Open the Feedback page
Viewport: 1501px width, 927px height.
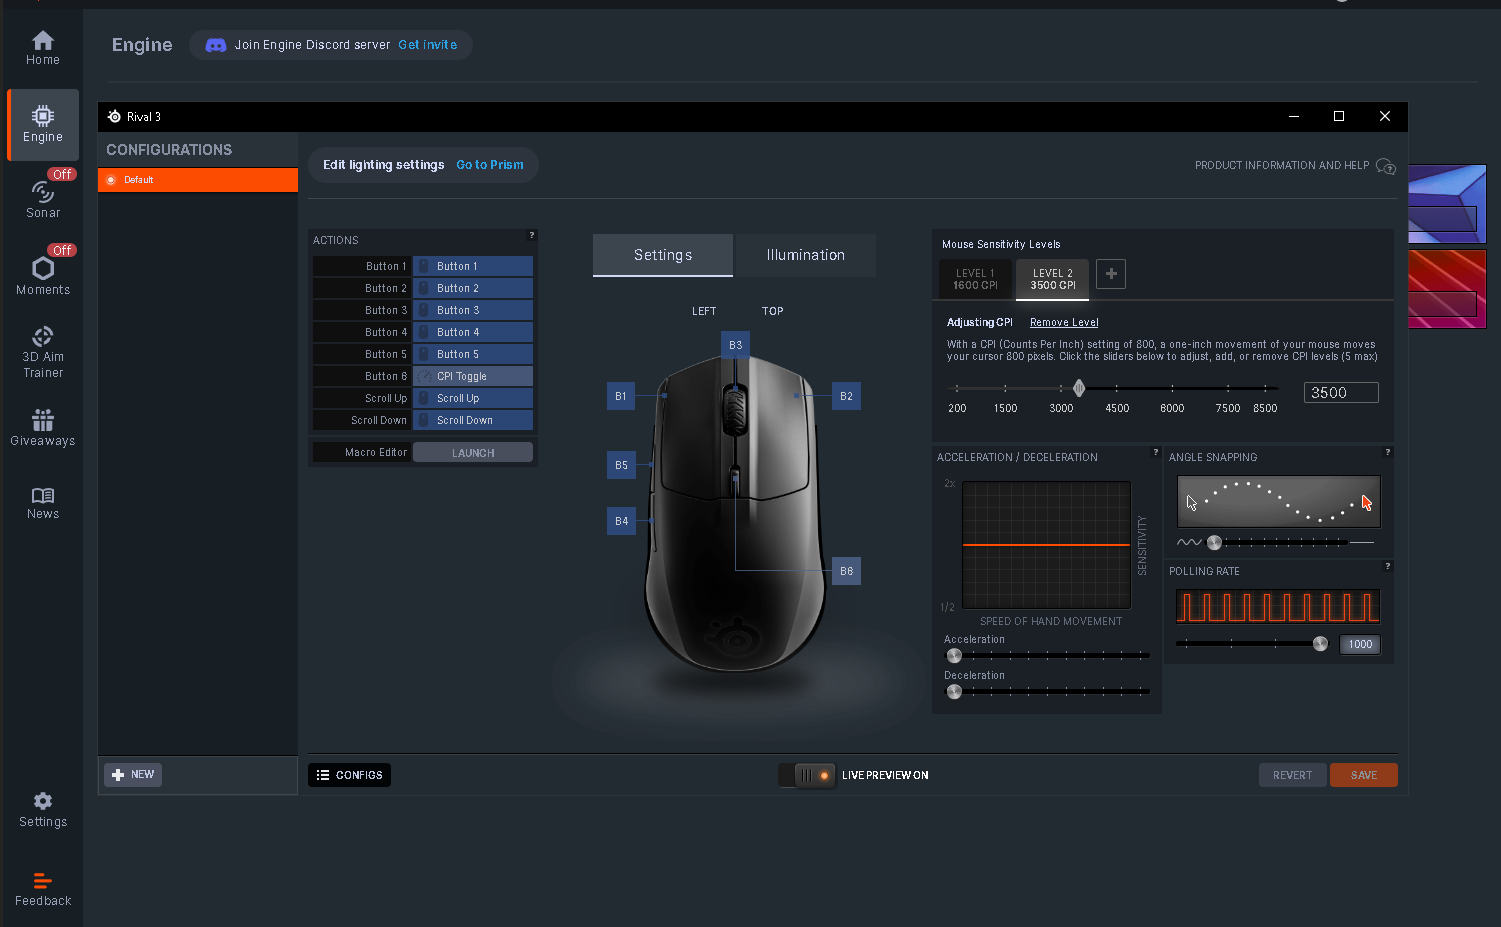tap(43, 889)
